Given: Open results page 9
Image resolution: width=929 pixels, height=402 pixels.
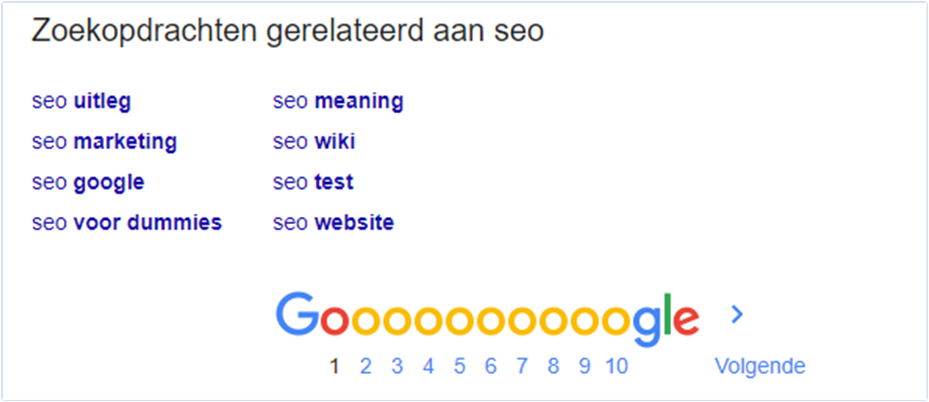Looking at the screenshot, I should [583, 366].
